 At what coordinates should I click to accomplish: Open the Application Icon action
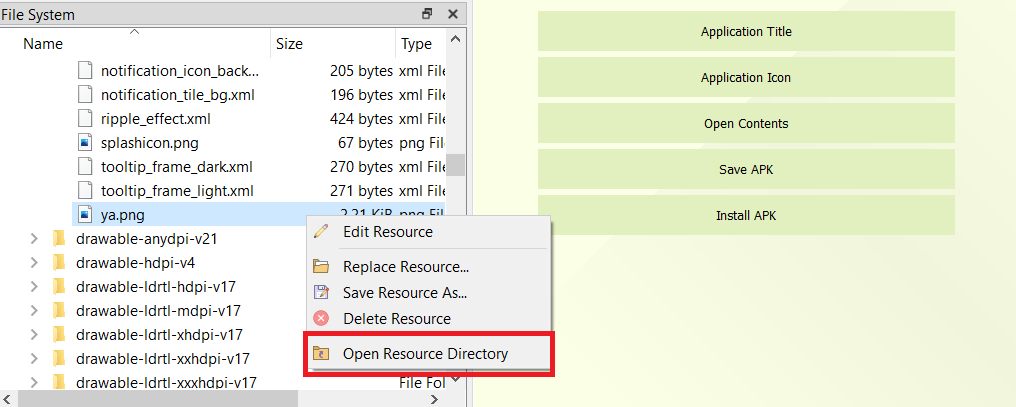(x=746, y=78)
